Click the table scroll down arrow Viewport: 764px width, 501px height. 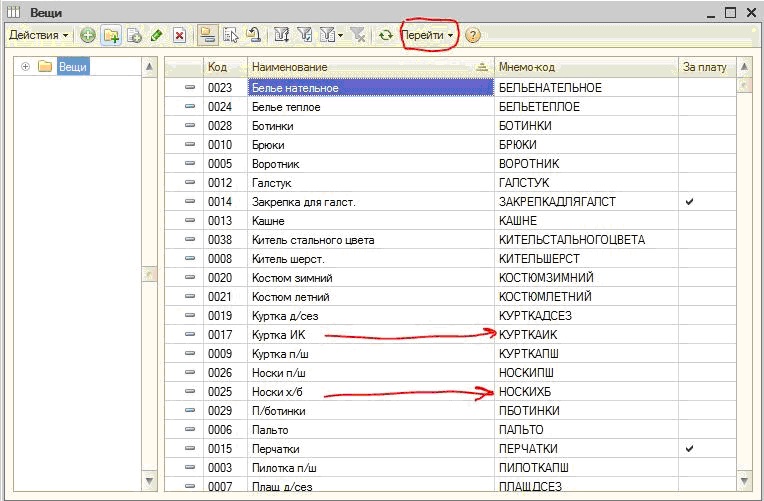tap(744, 481)
